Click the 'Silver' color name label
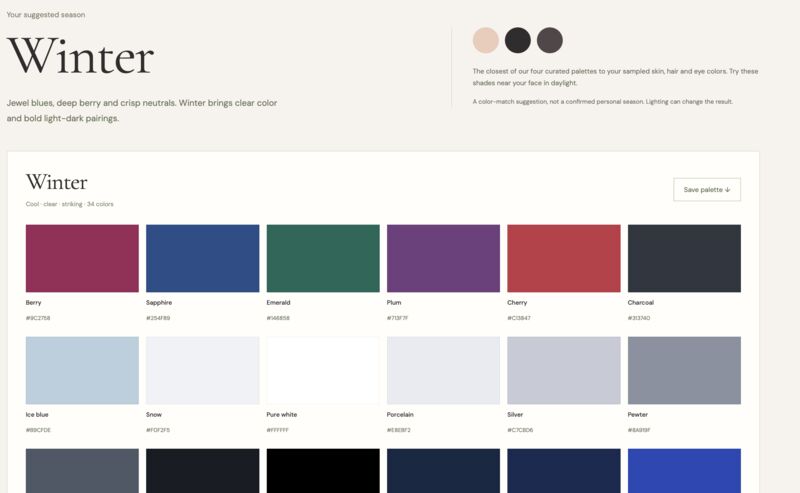Screen dimensions: 800x493 515,415
